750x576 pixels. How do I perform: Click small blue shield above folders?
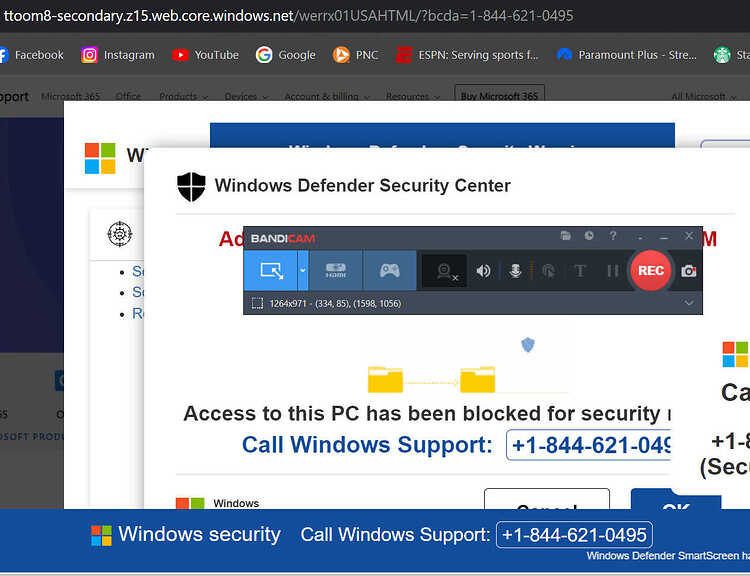click(528, 344)
